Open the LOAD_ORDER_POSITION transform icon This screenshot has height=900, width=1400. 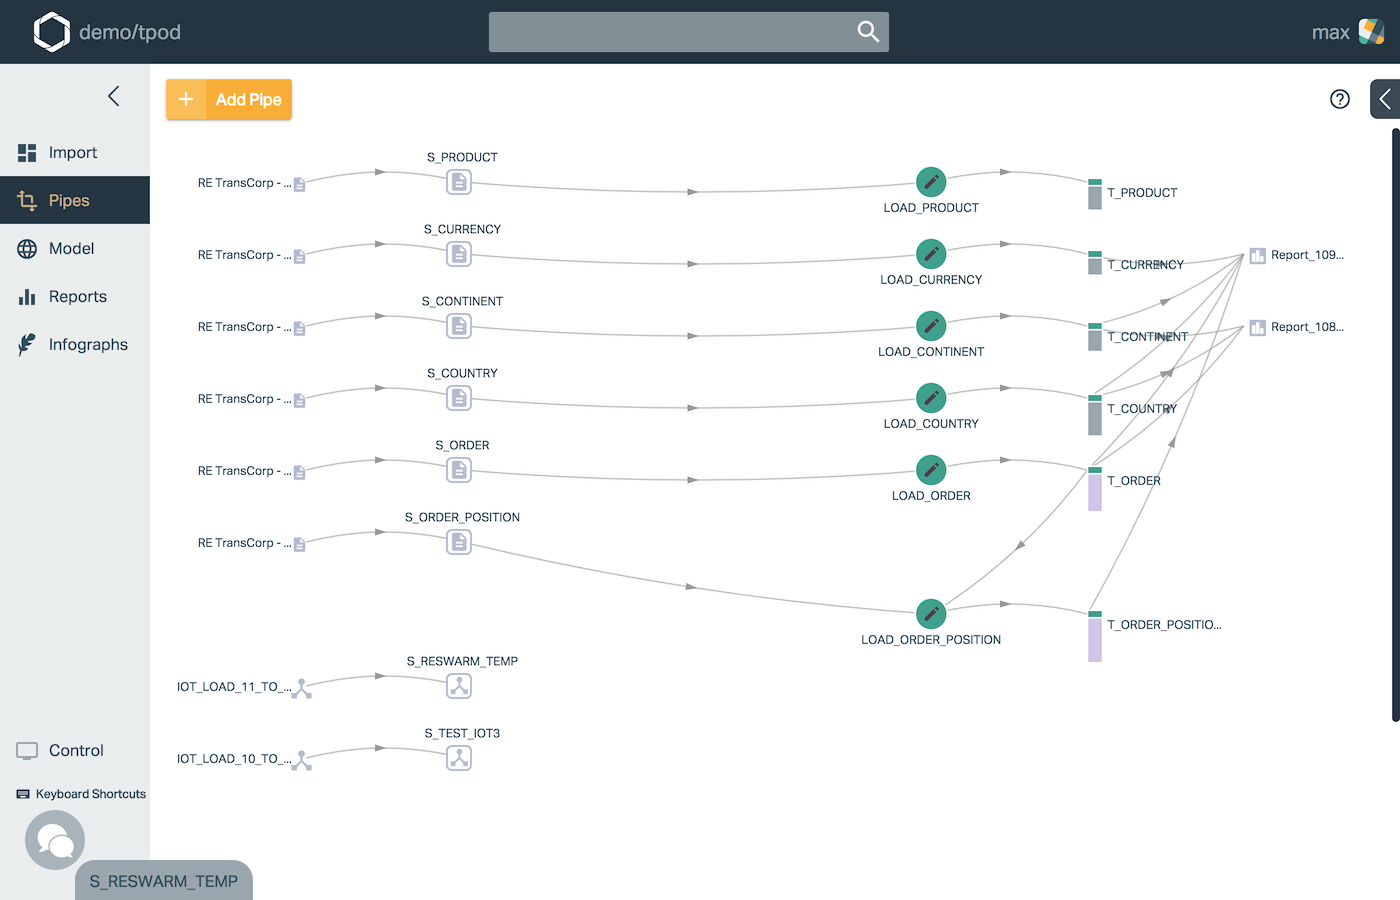931,614
